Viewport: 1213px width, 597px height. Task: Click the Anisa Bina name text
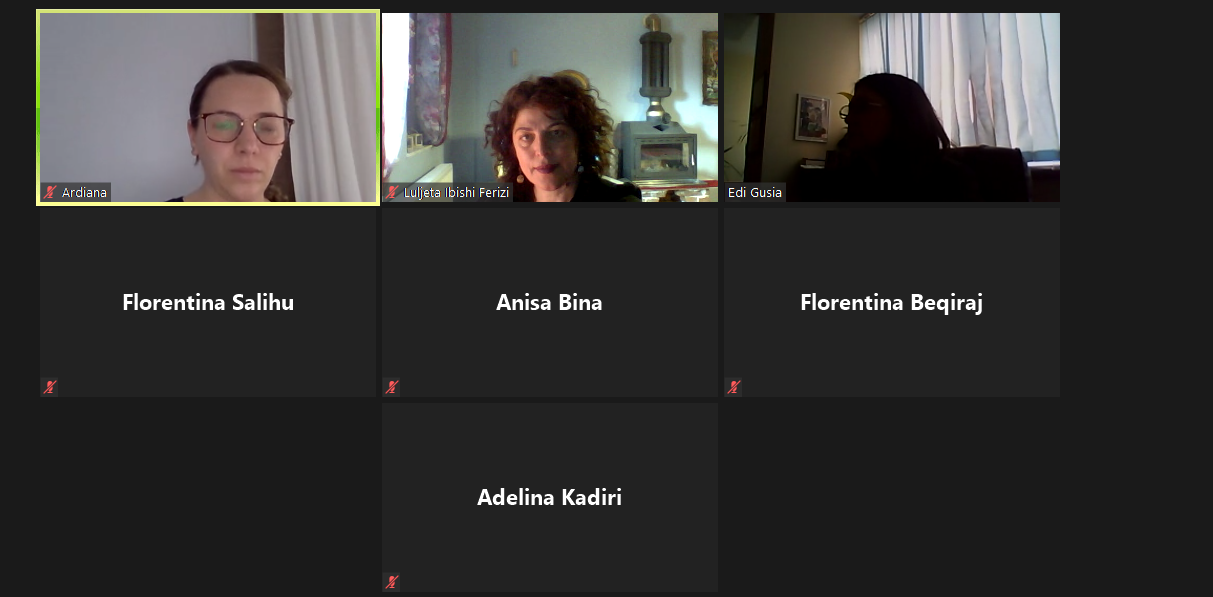549,302
